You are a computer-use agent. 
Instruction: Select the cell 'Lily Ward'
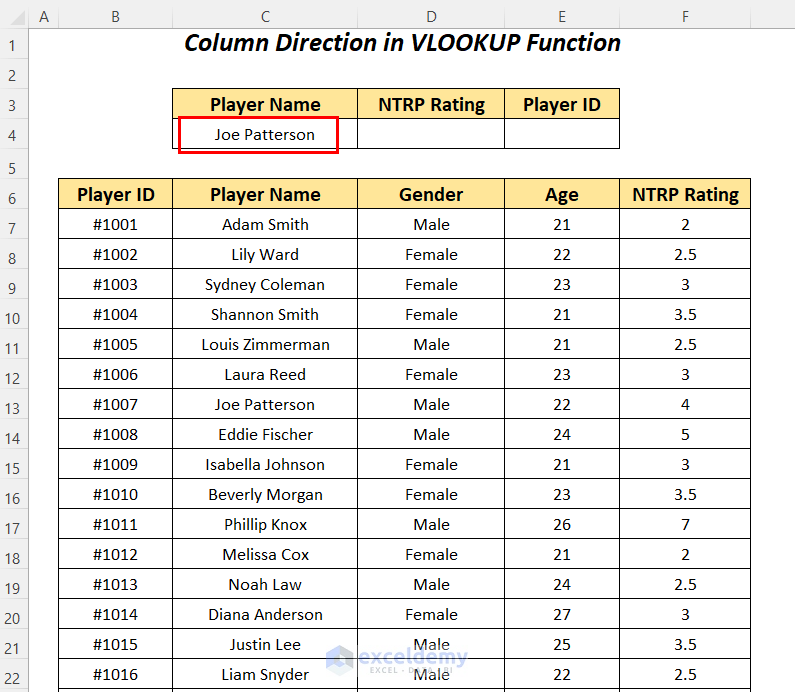point(265,254)
